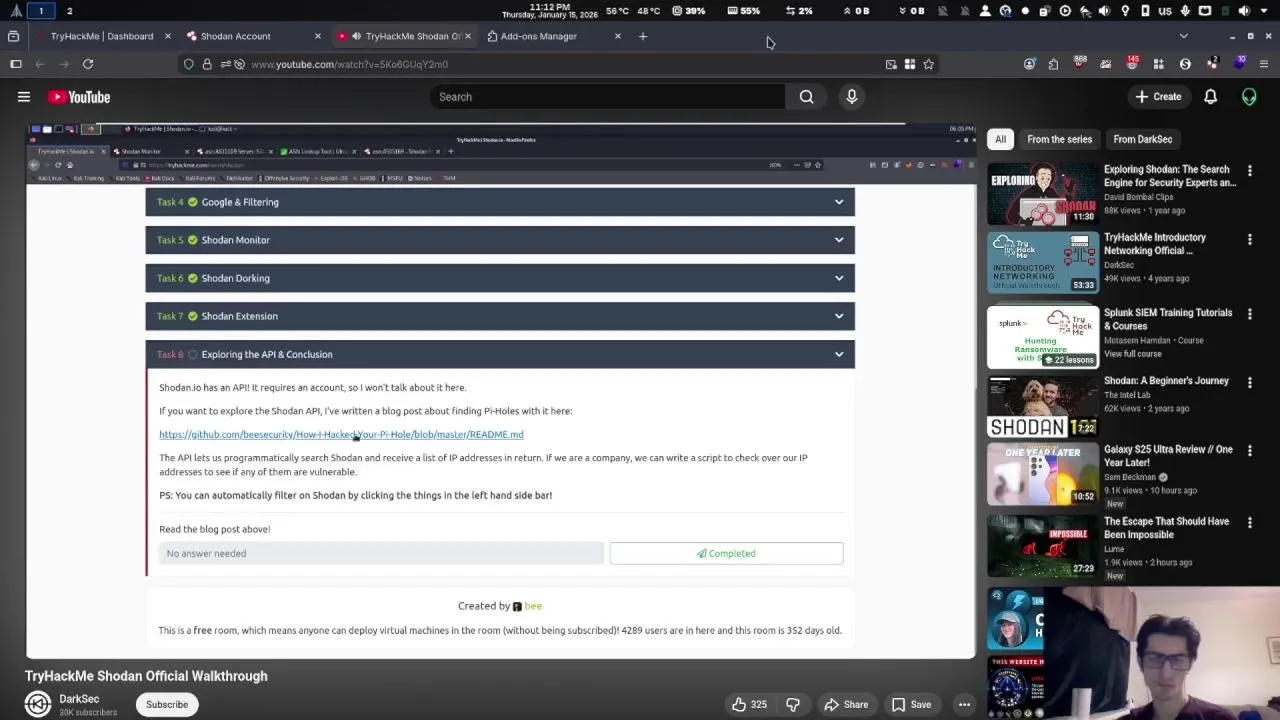Share the video
Screen dimensions: 1280x720
click(x=846, y=704)
